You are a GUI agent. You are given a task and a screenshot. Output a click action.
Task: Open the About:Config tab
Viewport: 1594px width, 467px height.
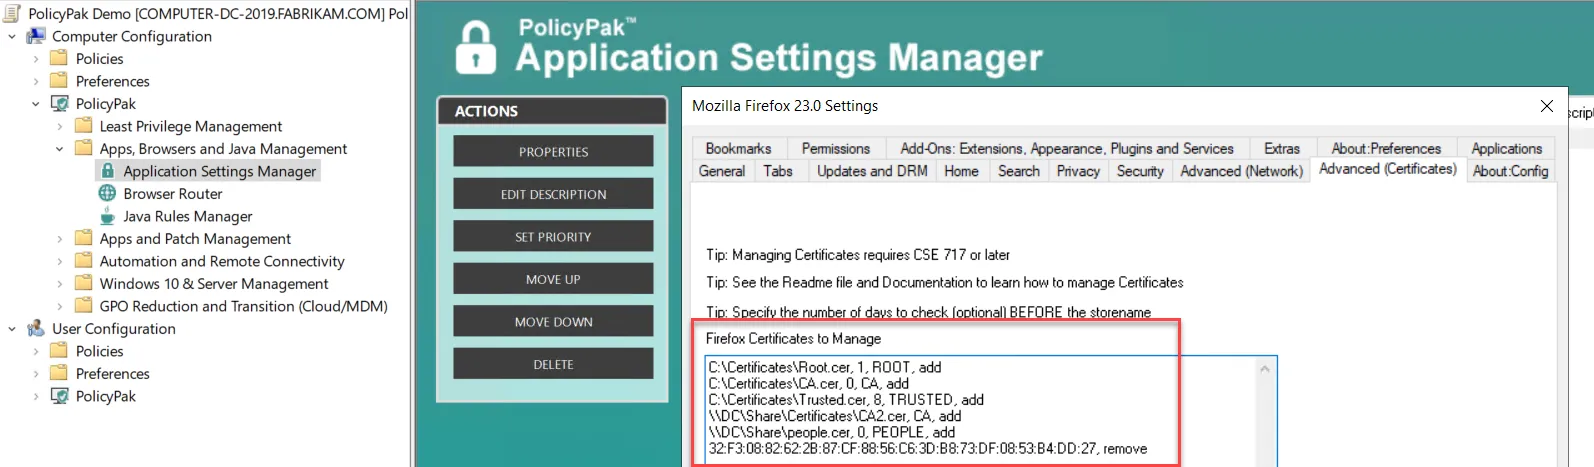click(1510, 171)
